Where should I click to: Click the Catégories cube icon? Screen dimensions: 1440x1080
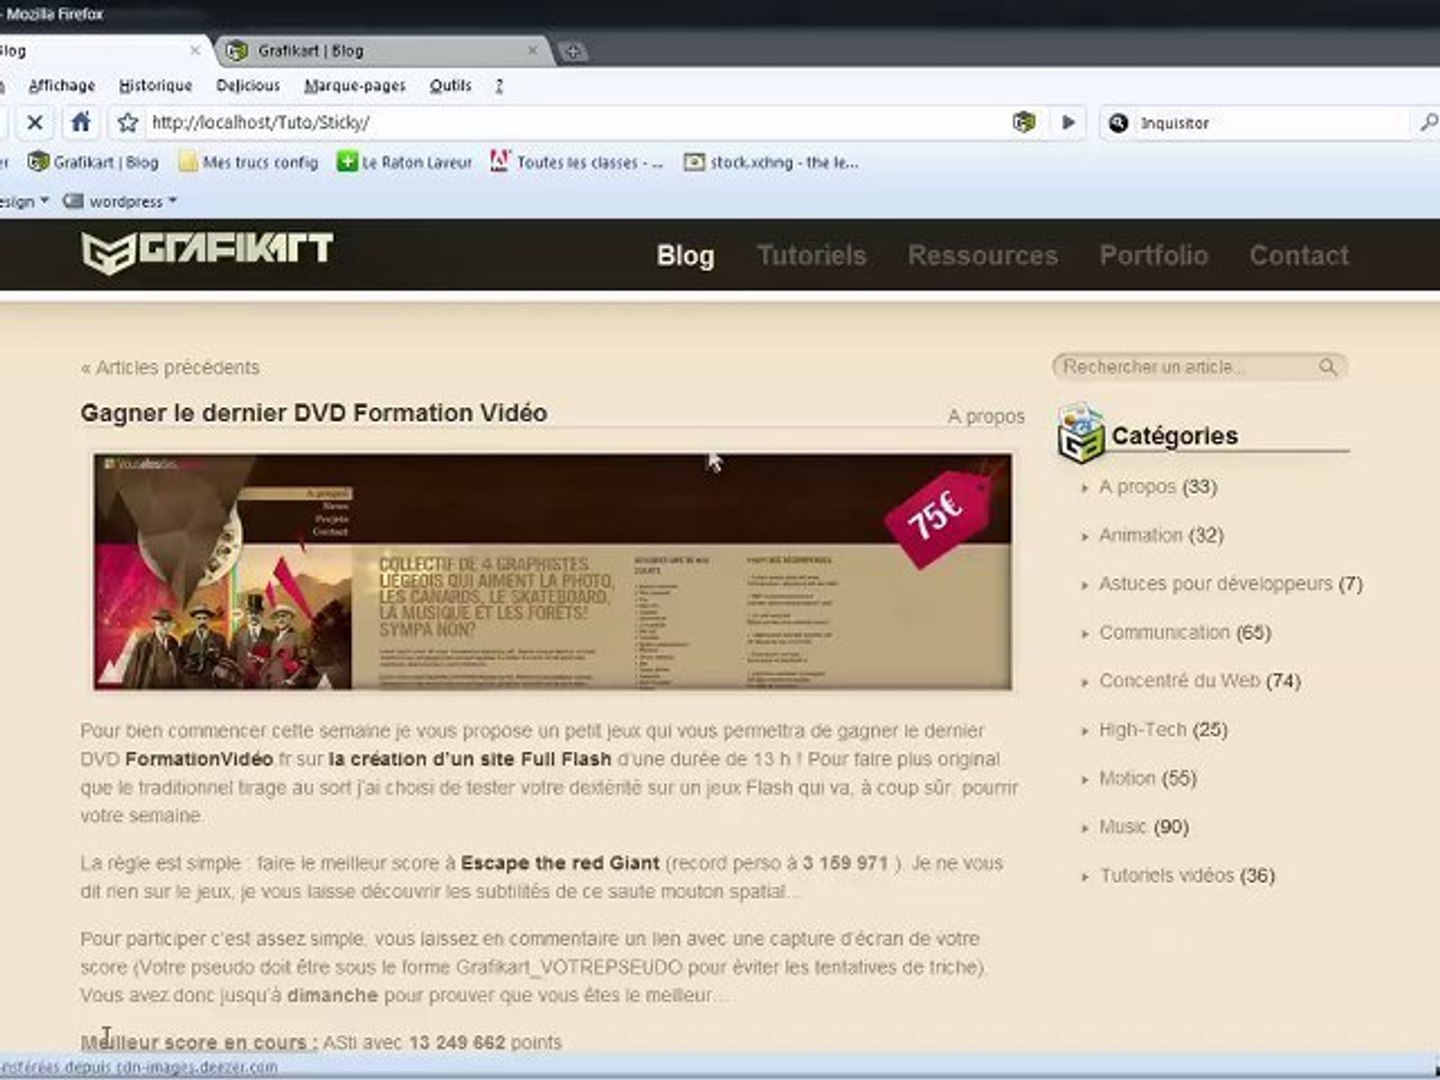pos(1080,432)
